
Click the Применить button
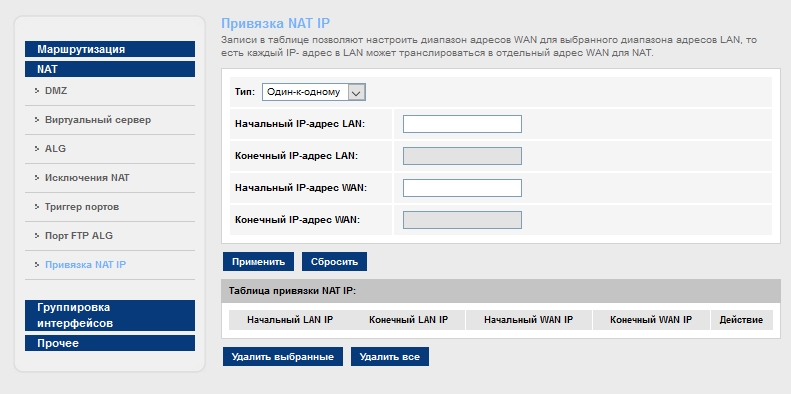pyautogui.click(x=258, y=262)
